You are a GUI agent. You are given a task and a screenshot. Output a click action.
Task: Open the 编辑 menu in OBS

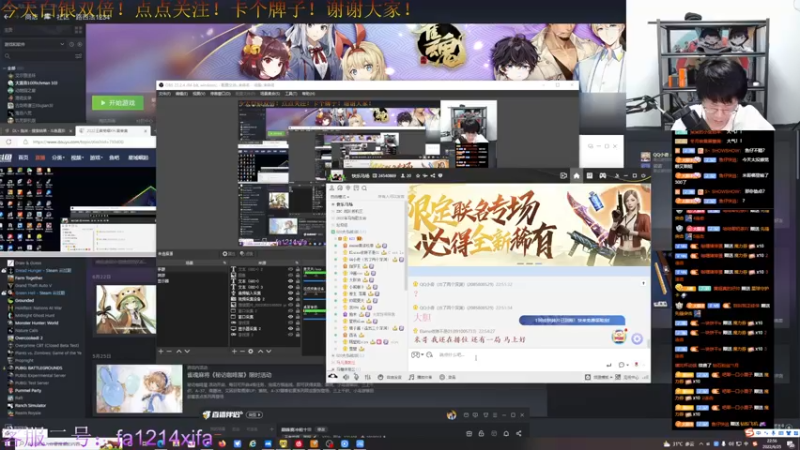182,94
